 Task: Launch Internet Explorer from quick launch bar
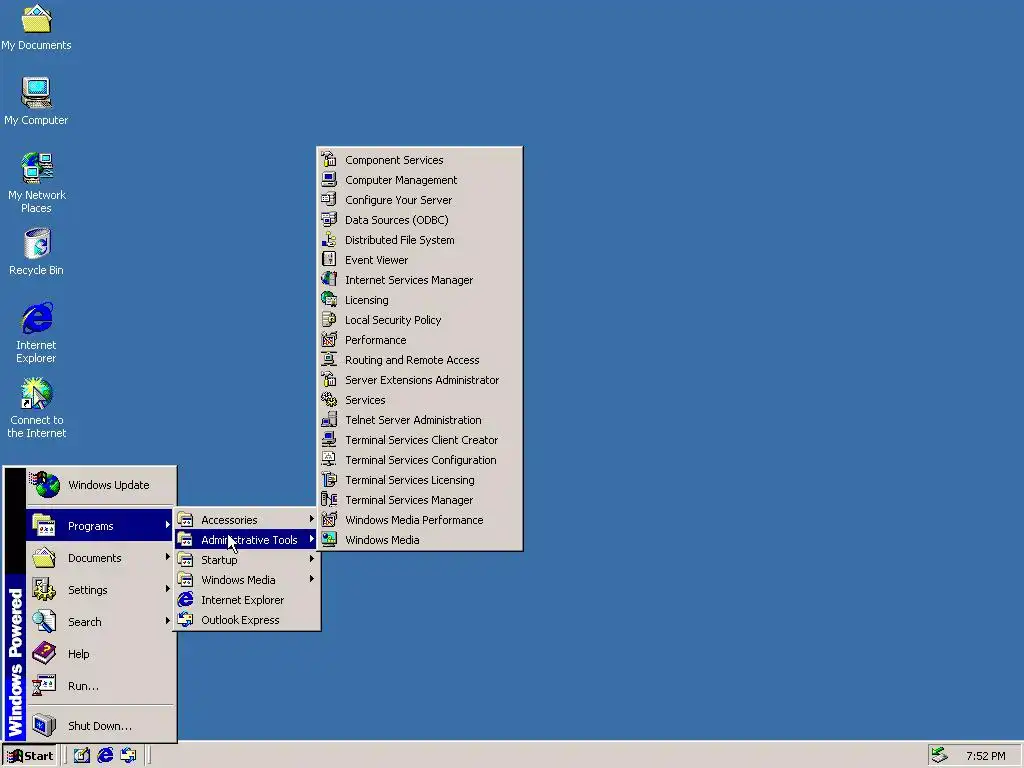tap(105, 756)
